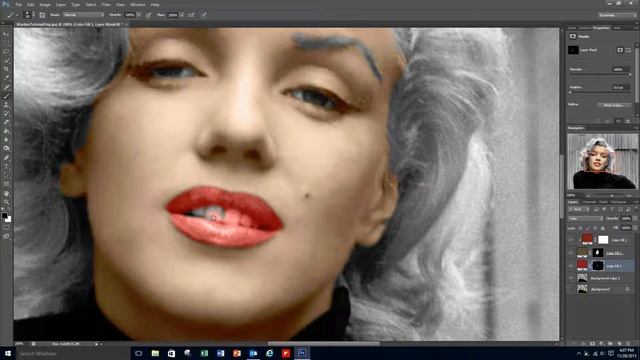This screenshot has height=360, width=640.
Task: Hide the selected Color Fill 3 layer
Action: [571, 266]
